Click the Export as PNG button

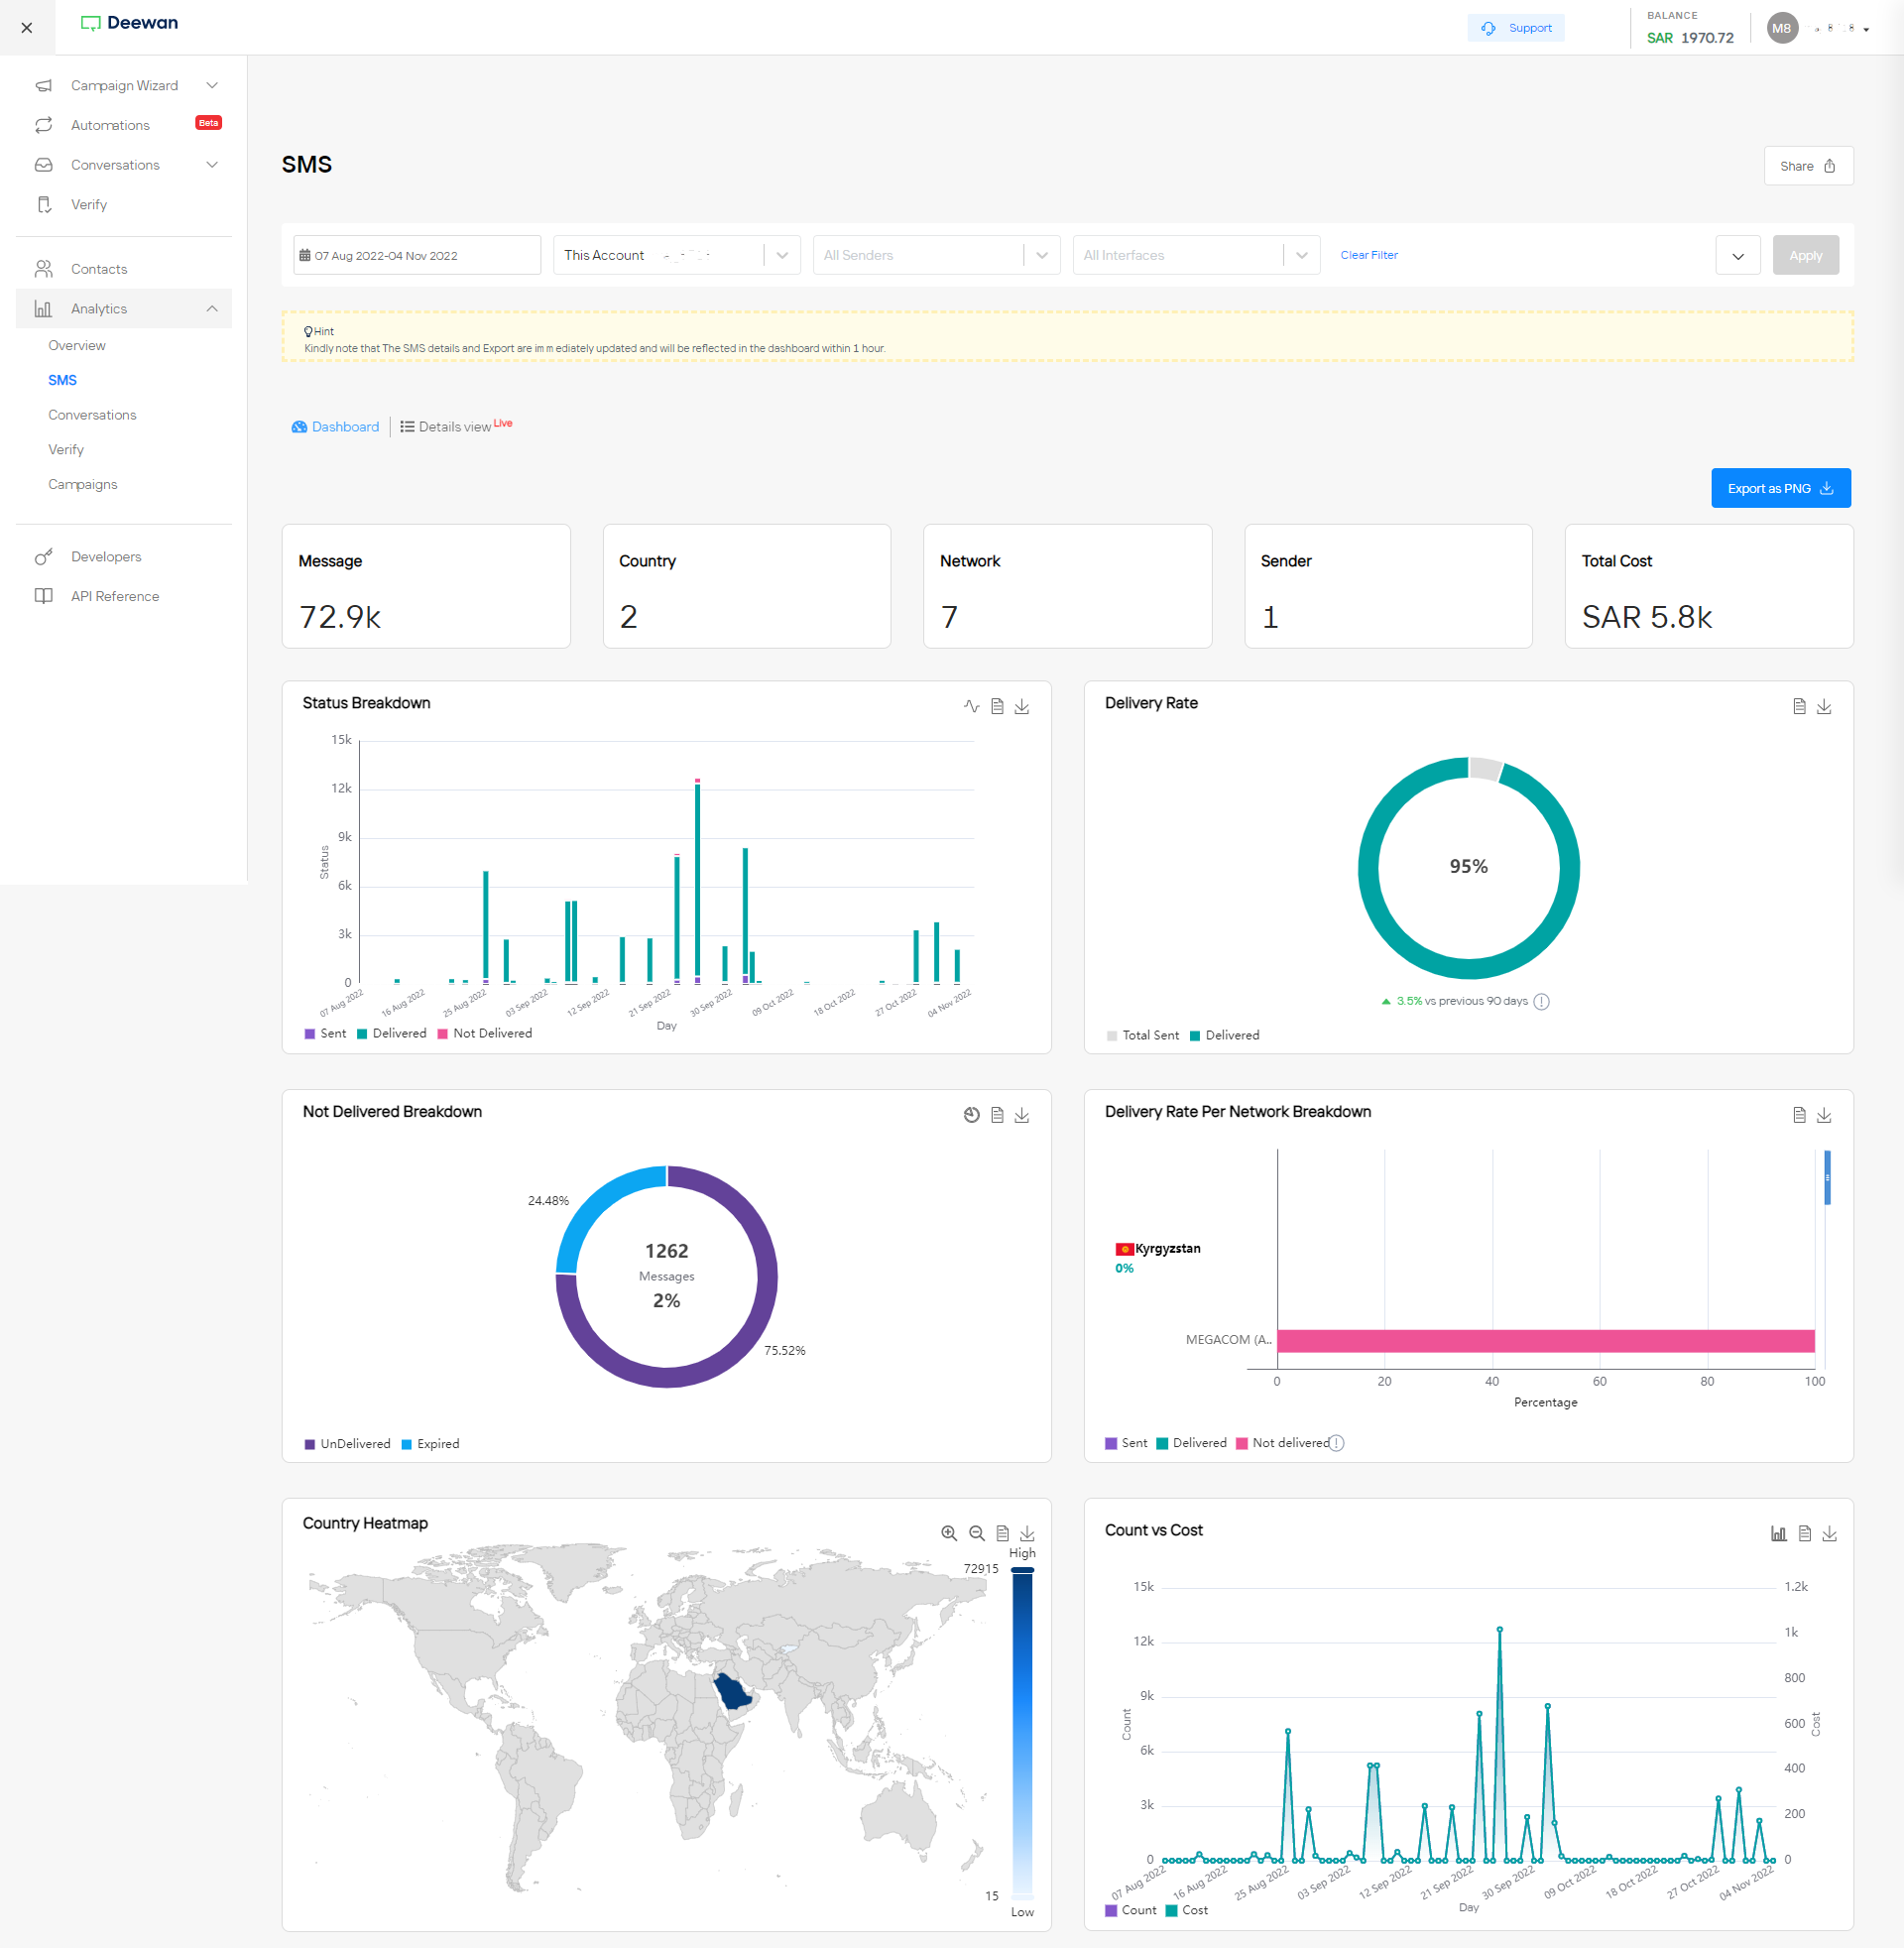pos(1780,488)
